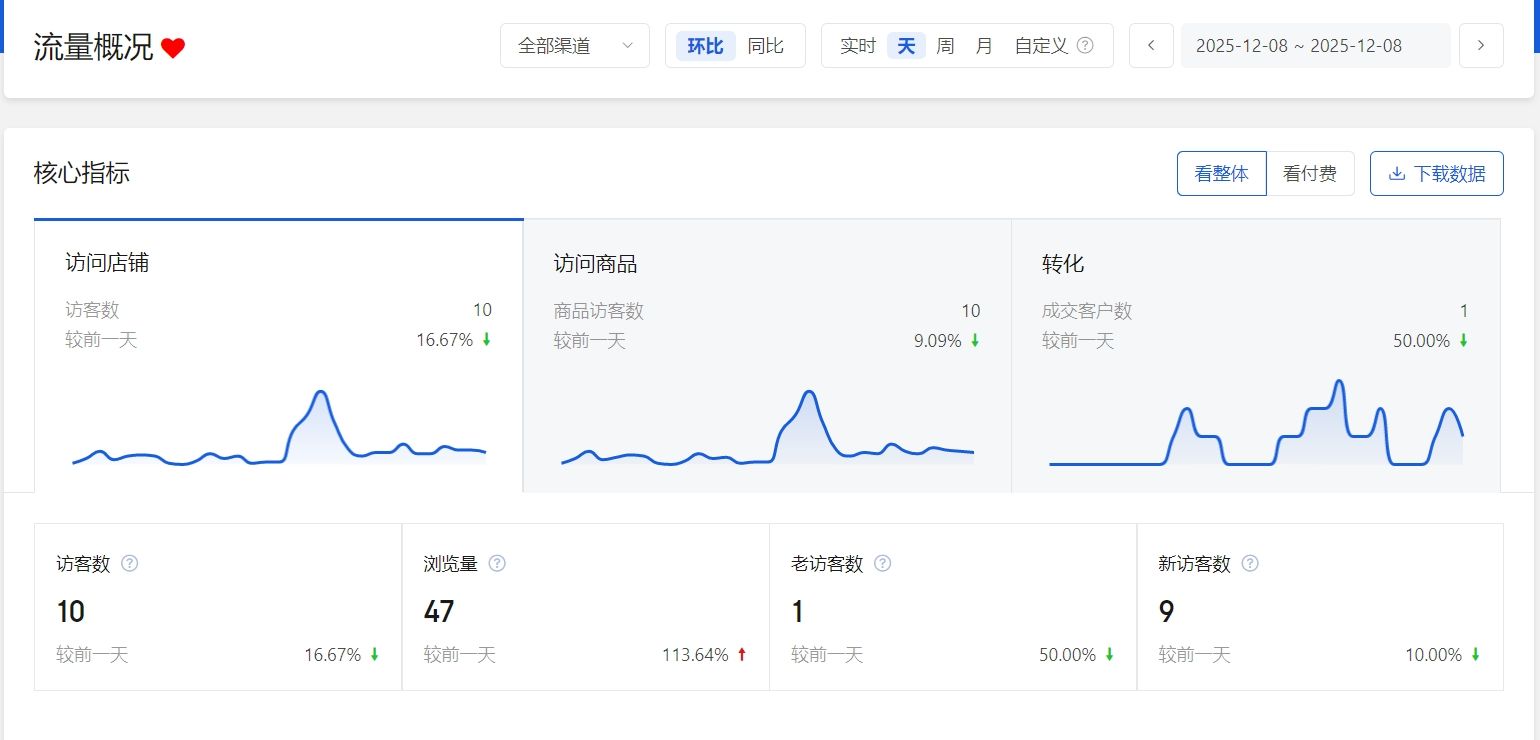This screenshot has width=1540, height=740.
Task: Select 环比 comparison mode
Action: 705,46
